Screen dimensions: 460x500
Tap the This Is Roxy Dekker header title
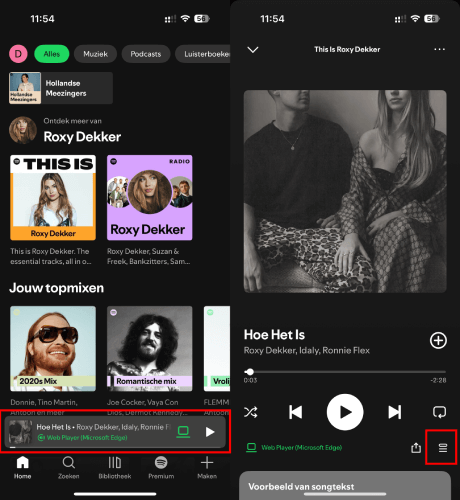pyautogui.click(x=347, y=49)
